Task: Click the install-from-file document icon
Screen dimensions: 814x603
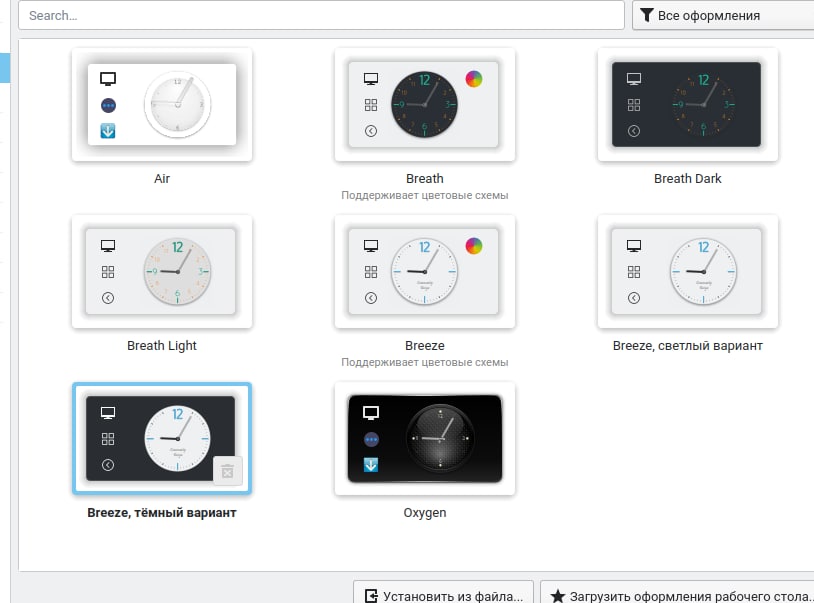Action: coord(371,596)
